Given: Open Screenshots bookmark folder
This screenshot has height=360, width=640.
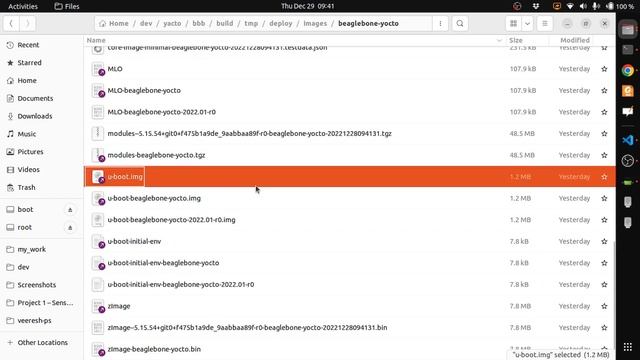Looking at the screenshot, I should tap(42, 285).
